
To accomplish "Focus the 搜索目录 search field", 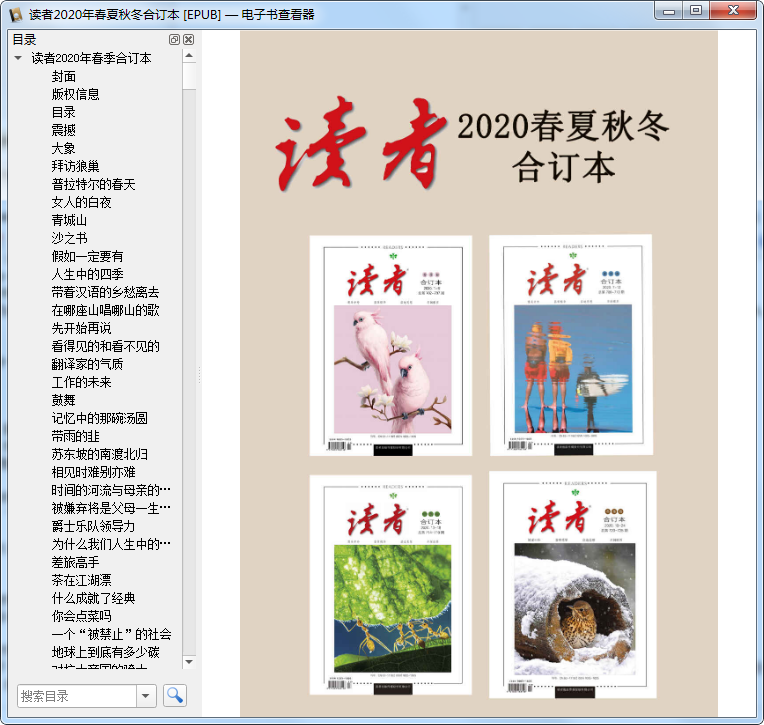I will (76, 696).
